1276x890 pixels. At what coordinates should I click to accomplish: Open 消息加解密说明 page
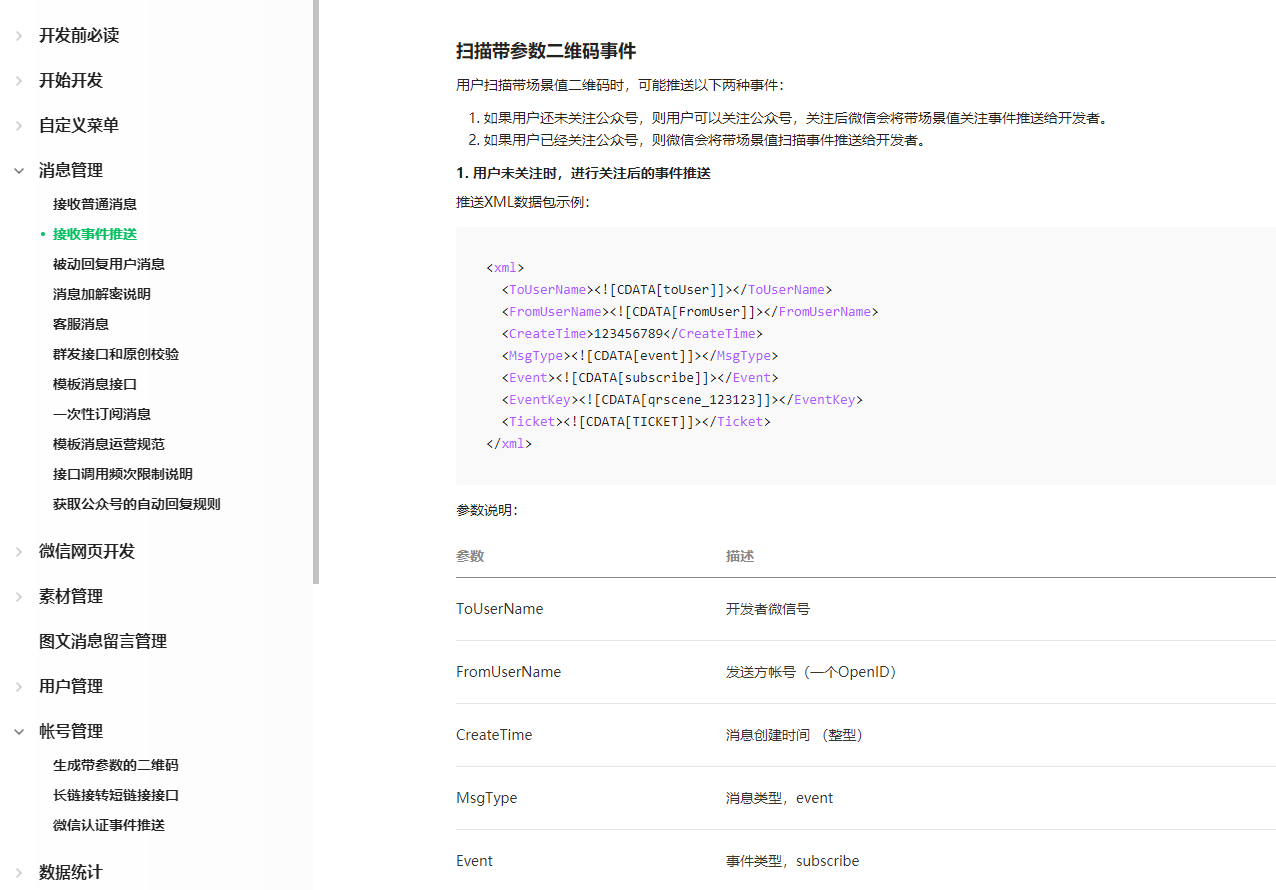102,294
